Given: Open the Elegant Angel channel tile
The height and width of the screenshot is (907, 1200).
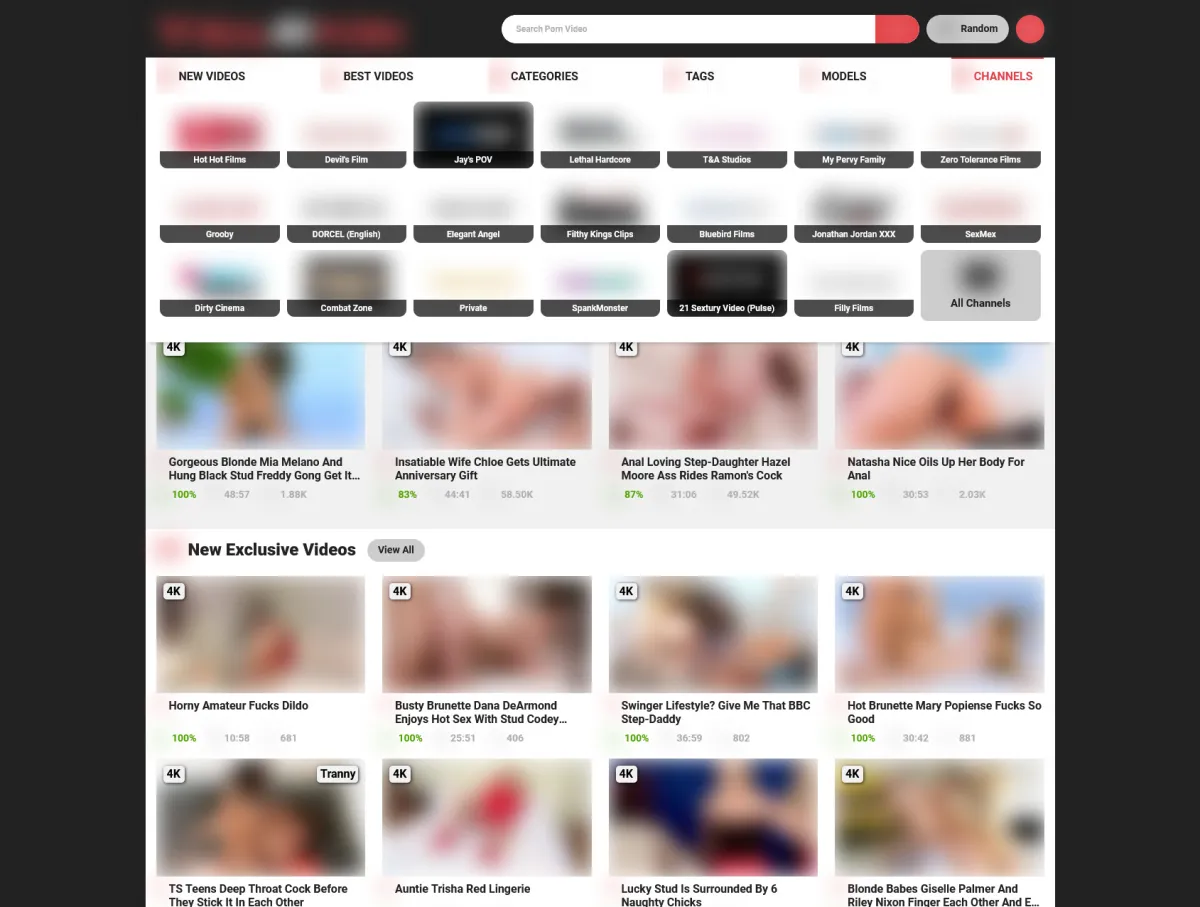Looking at the screenshot, I should (473, 210).
